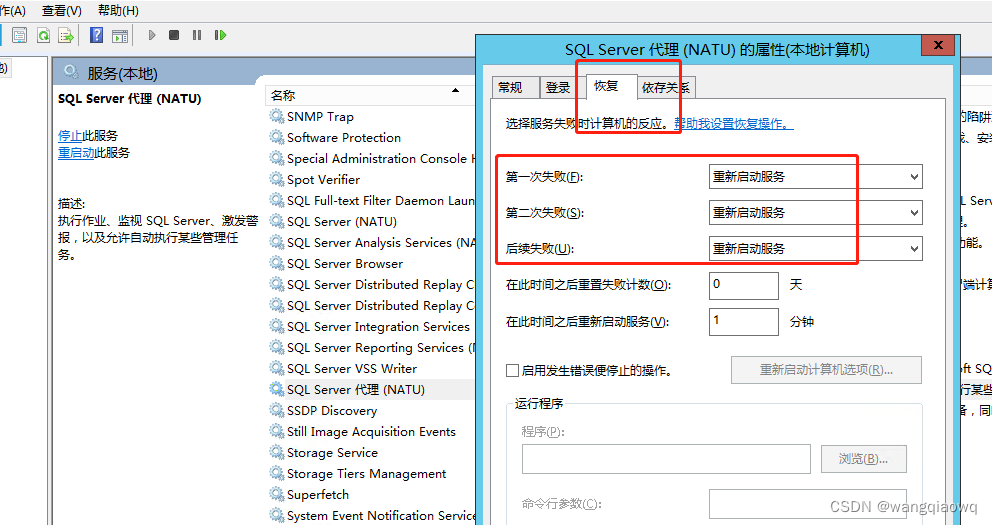Click gear icon of SQL Server Integration Services

coord(276,326)
